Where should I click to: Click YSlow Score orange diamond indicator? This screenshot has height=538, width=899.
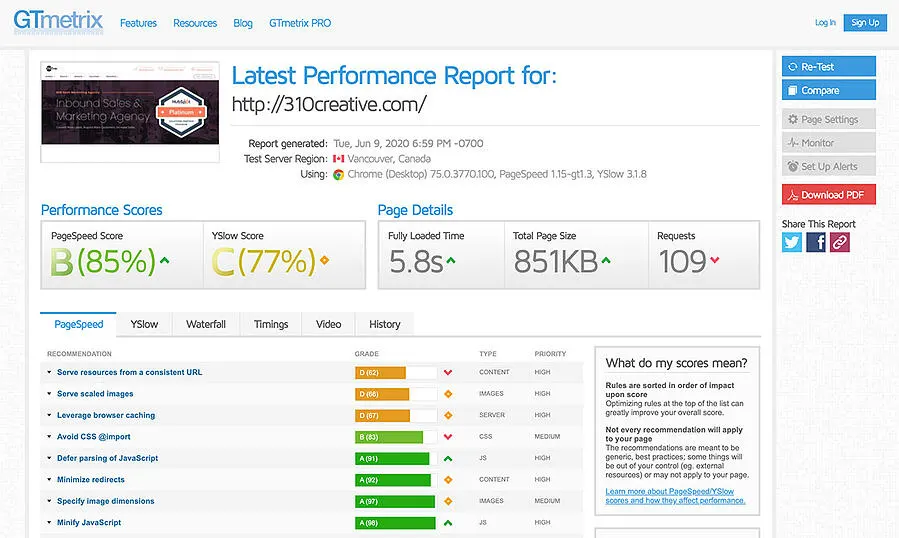pyautogui.click(x=325, y=260)
